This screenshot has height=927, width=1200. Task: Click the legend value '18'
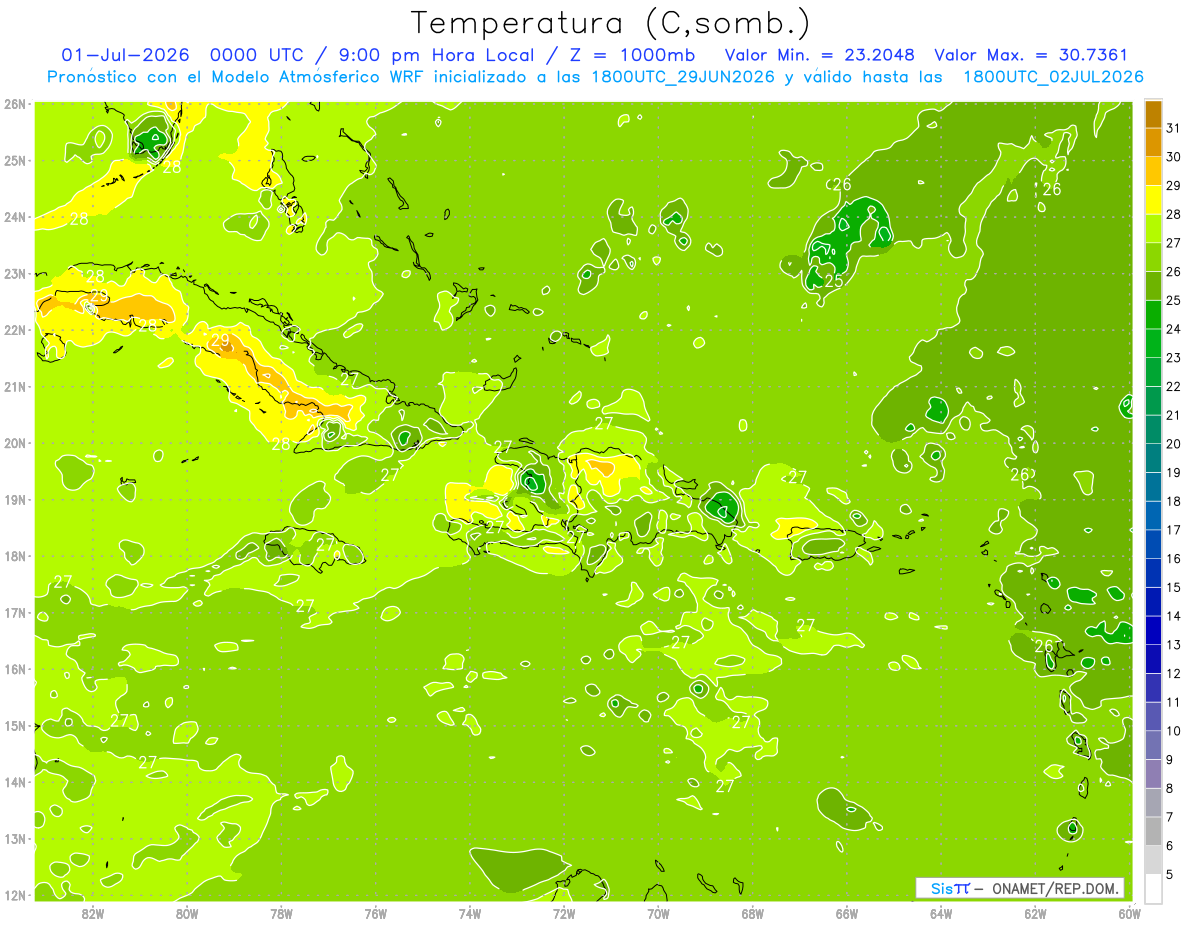click(x=1173, y=501)
